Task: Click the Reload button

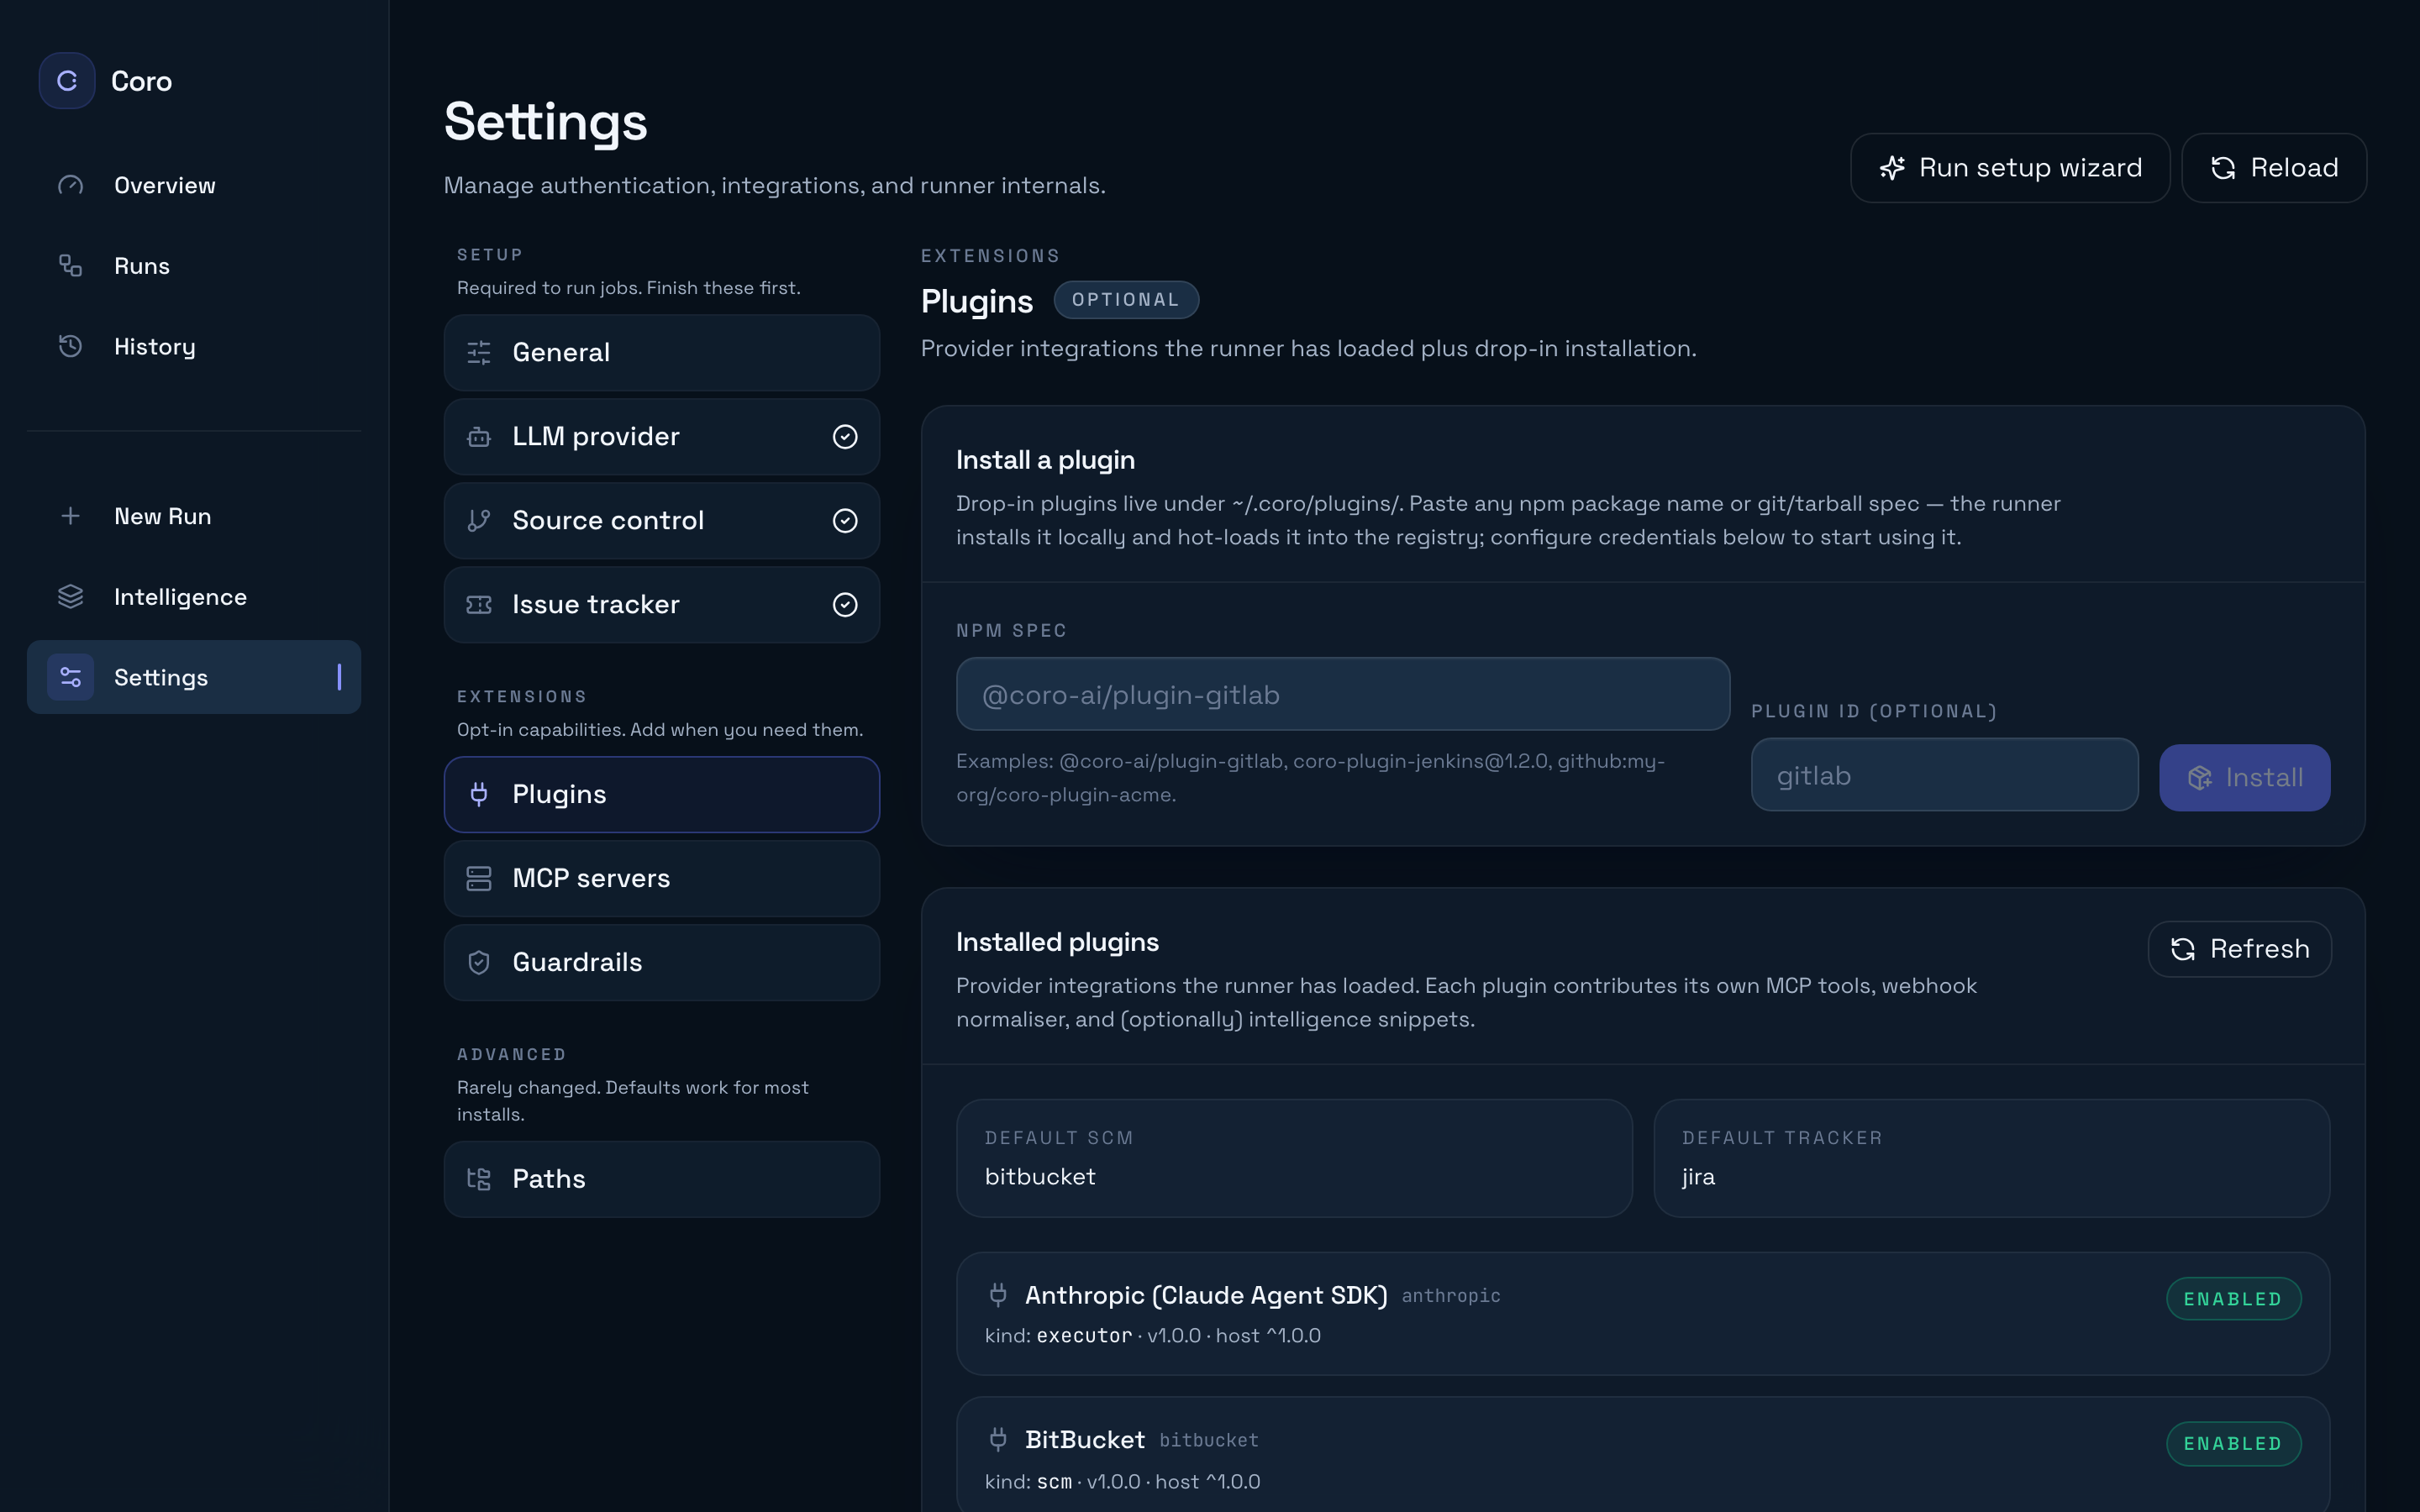Action: [2274, 168]
